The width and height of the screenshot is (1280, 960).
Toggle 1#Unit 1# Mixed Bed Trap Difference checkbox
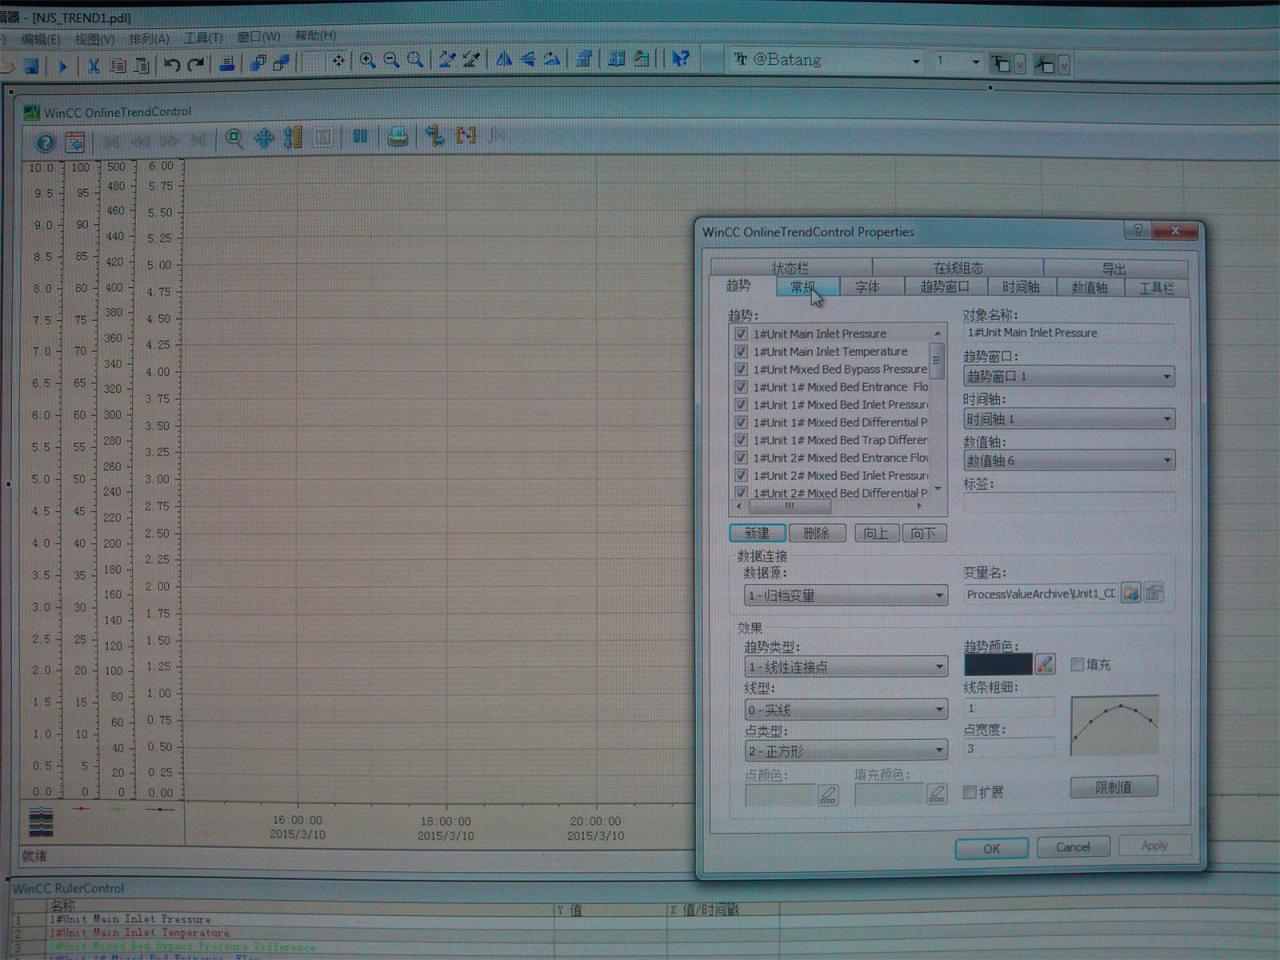click(741, 440)
